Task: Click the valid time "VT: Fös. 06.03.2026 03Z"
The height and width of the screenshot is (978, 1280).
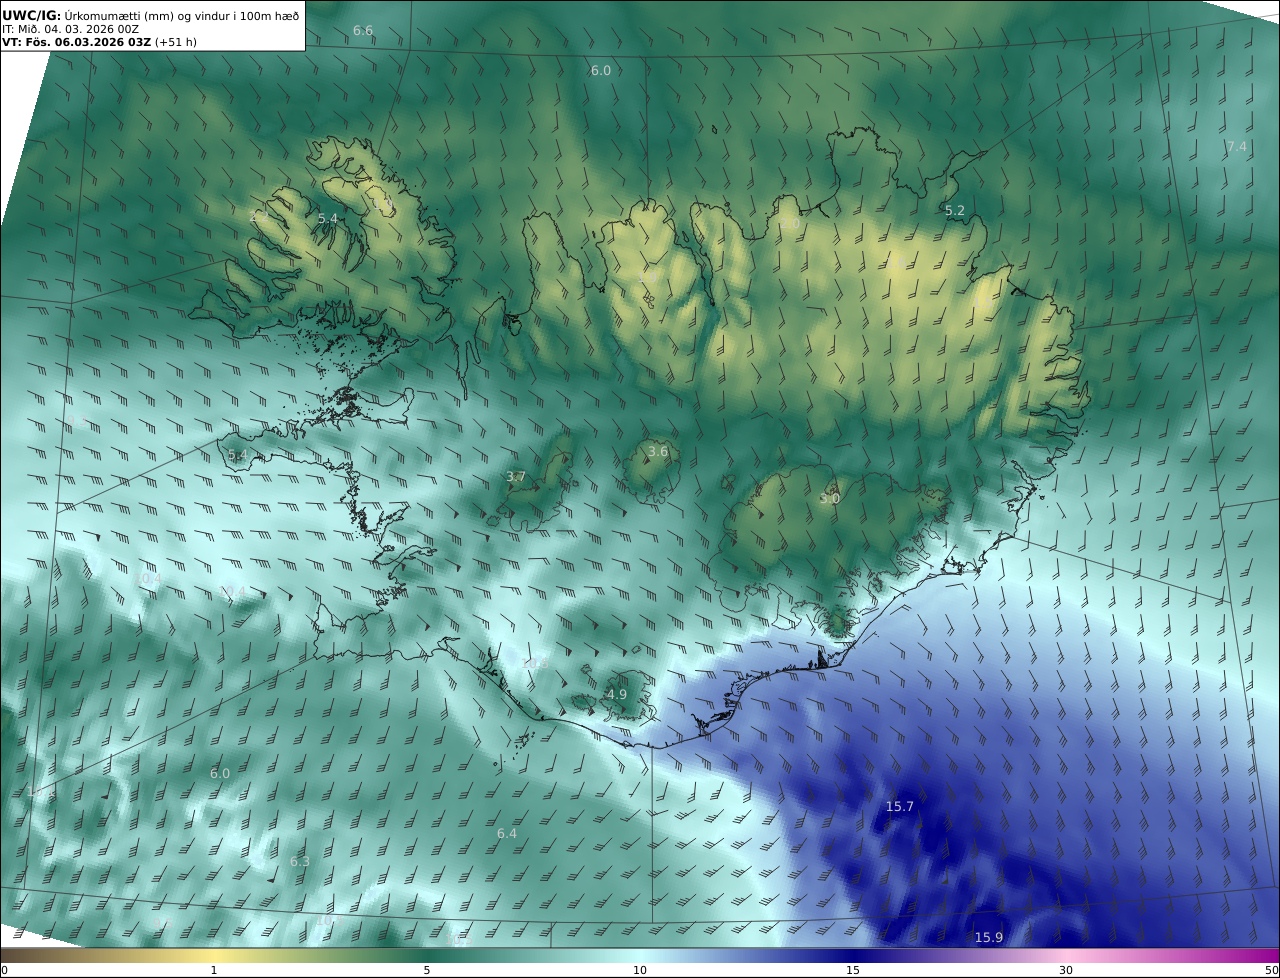Action: (x=76, y=42)
